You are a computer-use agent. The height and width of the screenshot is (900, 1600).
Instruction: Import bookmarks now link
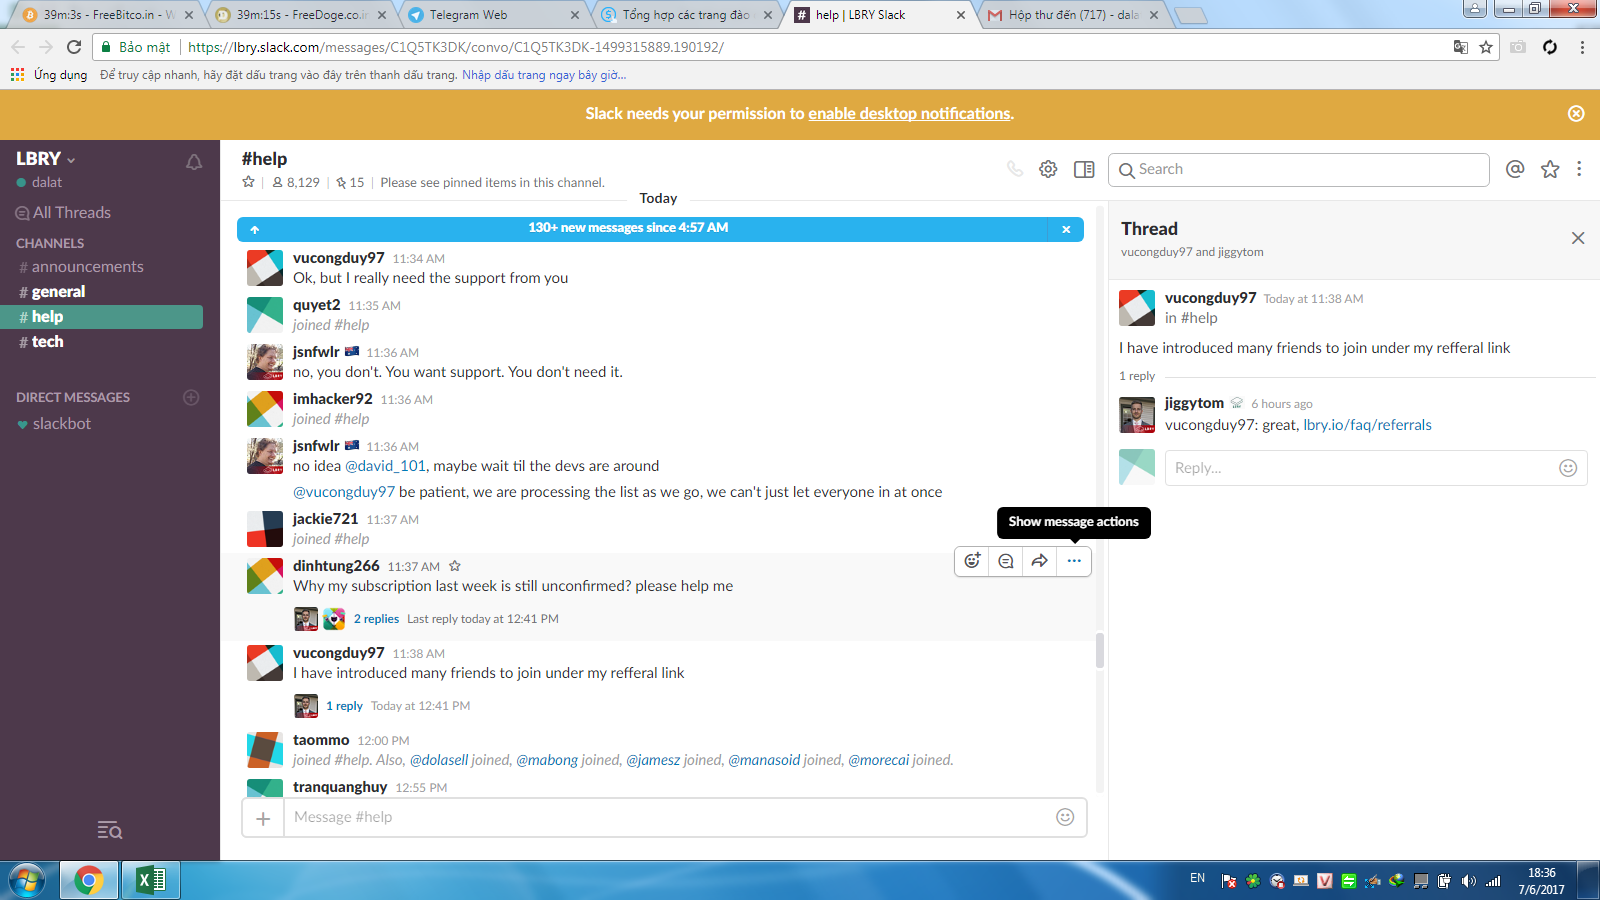[x=544, y=75]
